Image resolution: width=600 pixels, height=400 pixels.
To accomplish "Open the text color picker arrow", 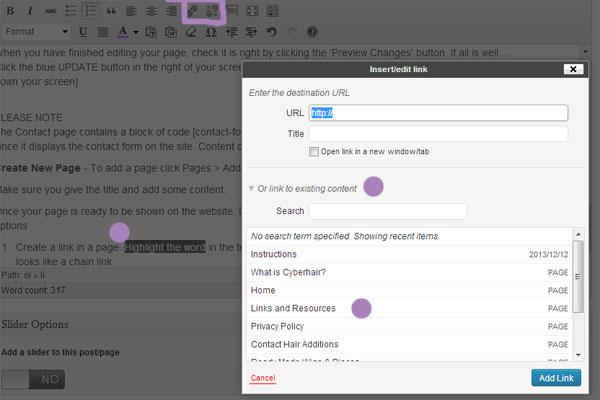I will (136, 32).
